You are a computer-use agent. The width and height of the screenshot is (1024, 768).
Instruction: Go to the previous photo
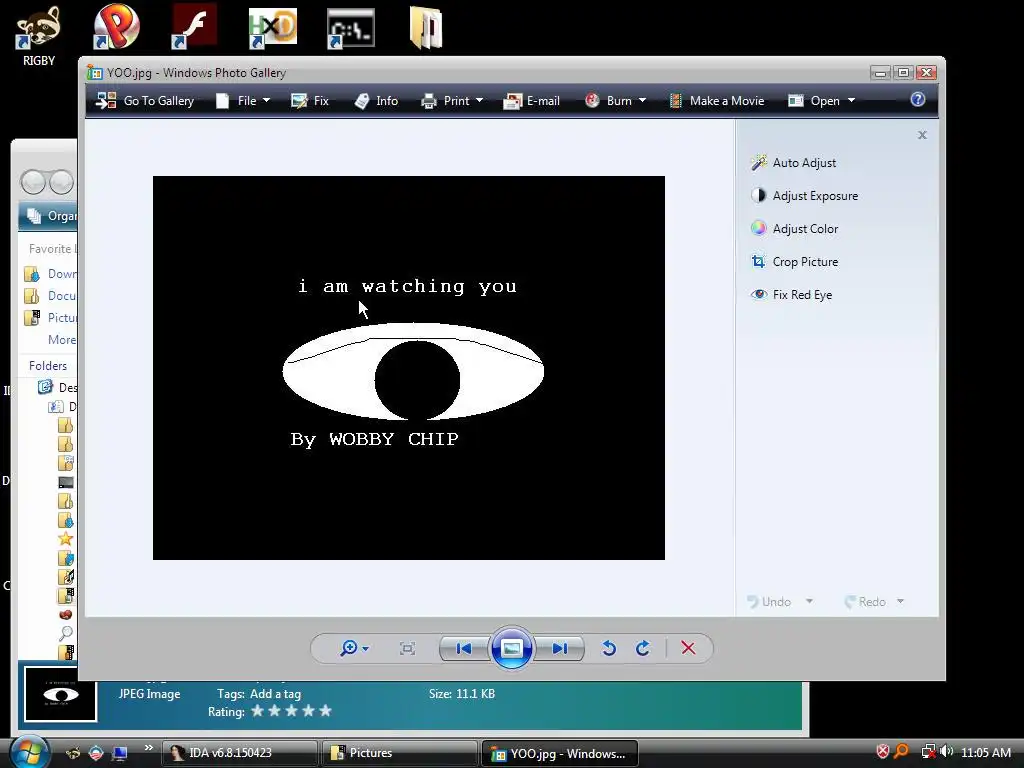[x=464, y=648]
